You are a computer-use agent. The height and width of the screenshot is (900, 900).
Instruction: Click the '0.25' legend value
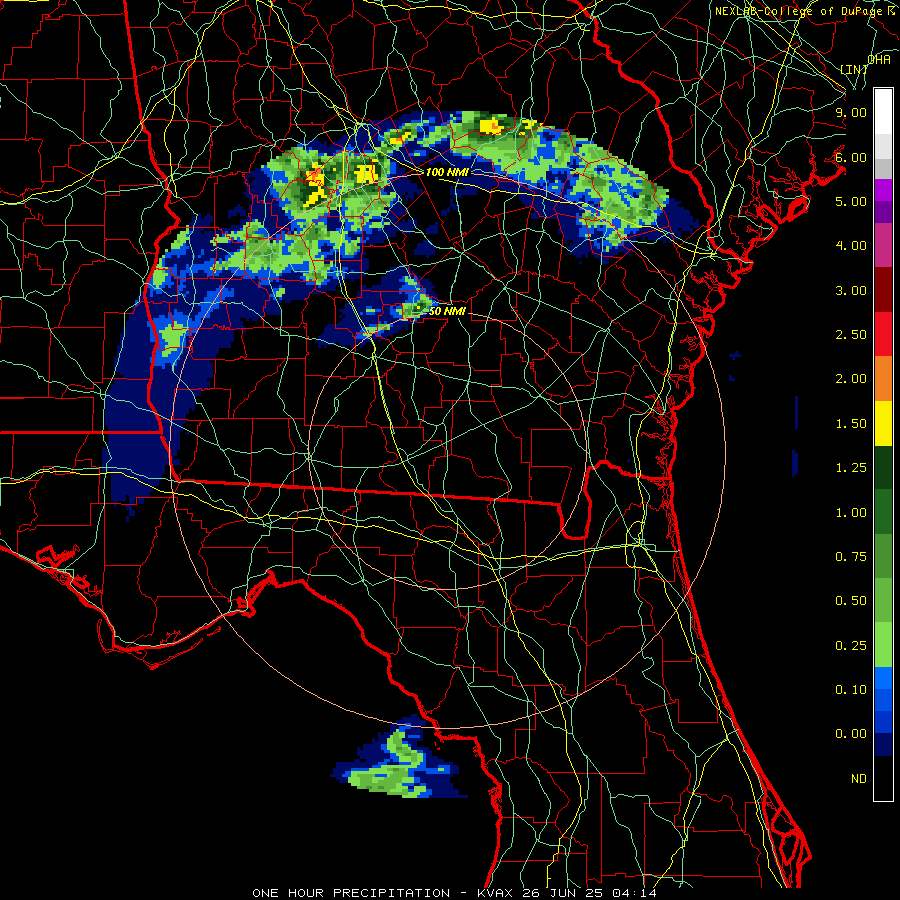click(x=851, y=646)
